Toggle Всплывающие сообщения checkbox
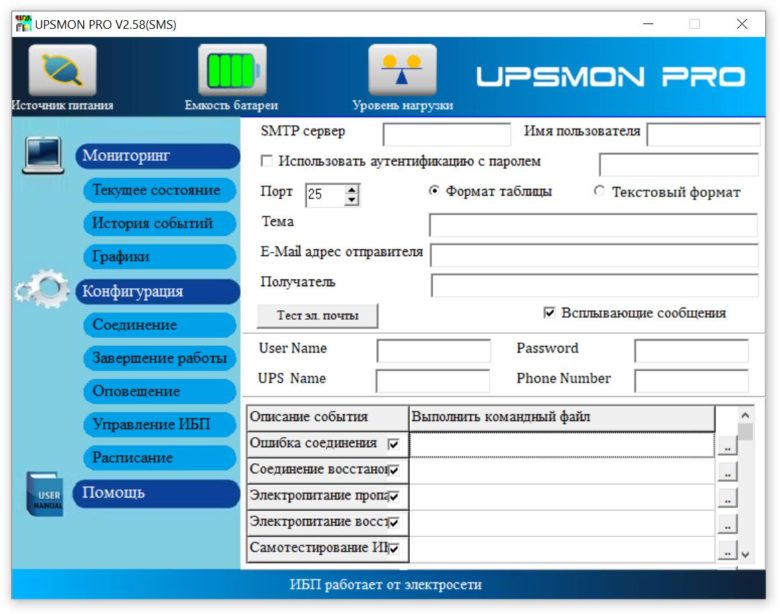780x614 pixels. 549,312
